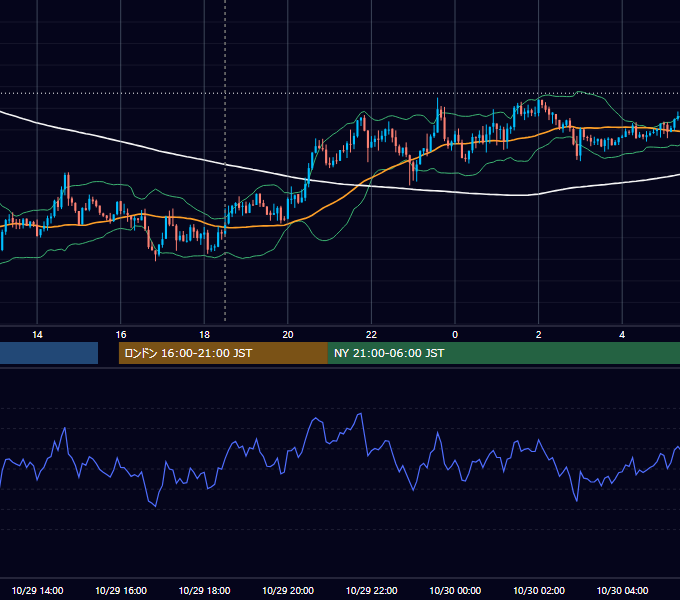680x600 pixels.
Task: Click the 10/29 16:00 date label
Action: click(121, 590)
